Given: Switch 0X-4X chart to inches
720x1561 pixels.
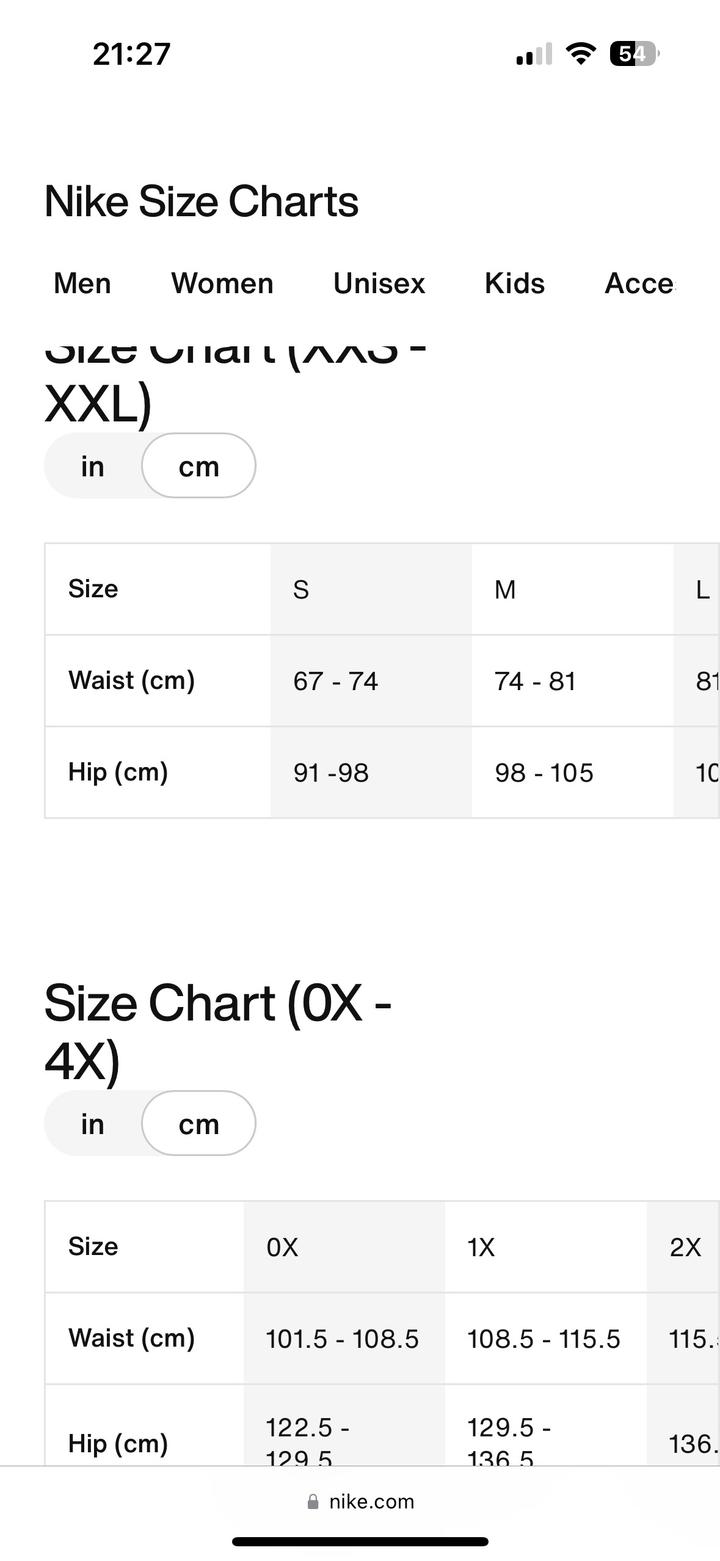Looking at the screenshot, I should 93,1124.
